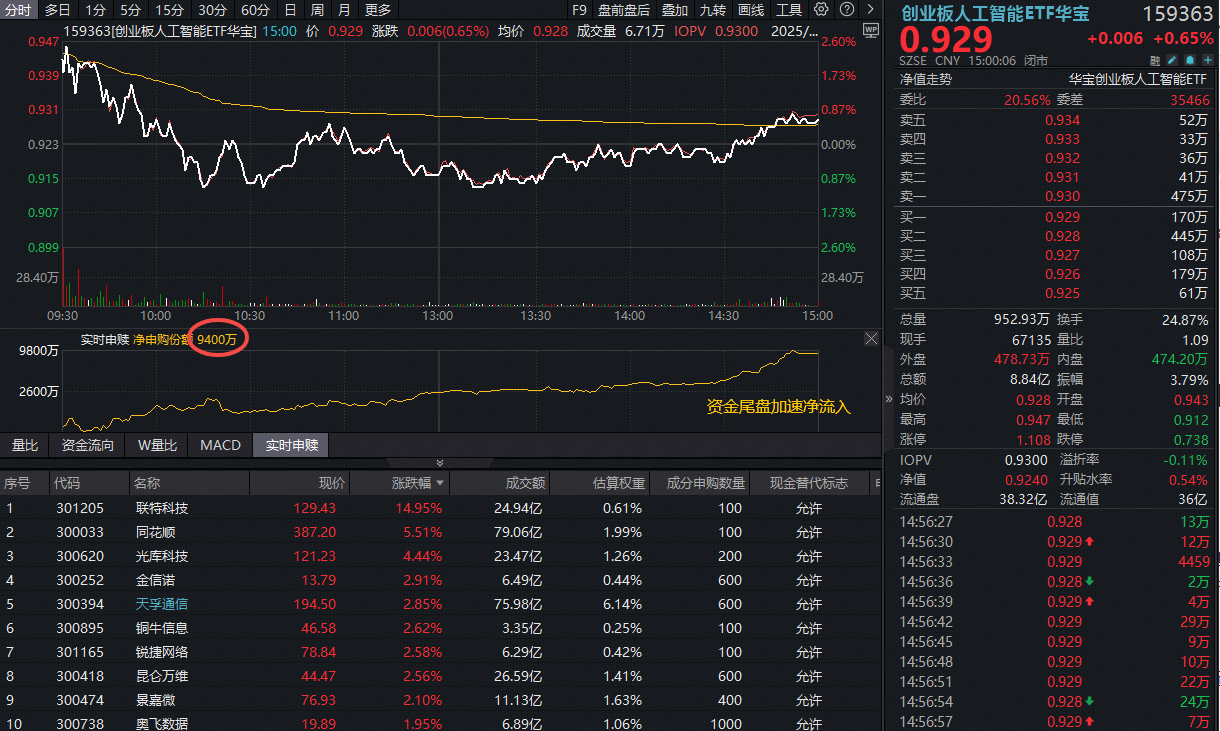
Task: Collapse the right side quote panel
Action: (889, 399)
